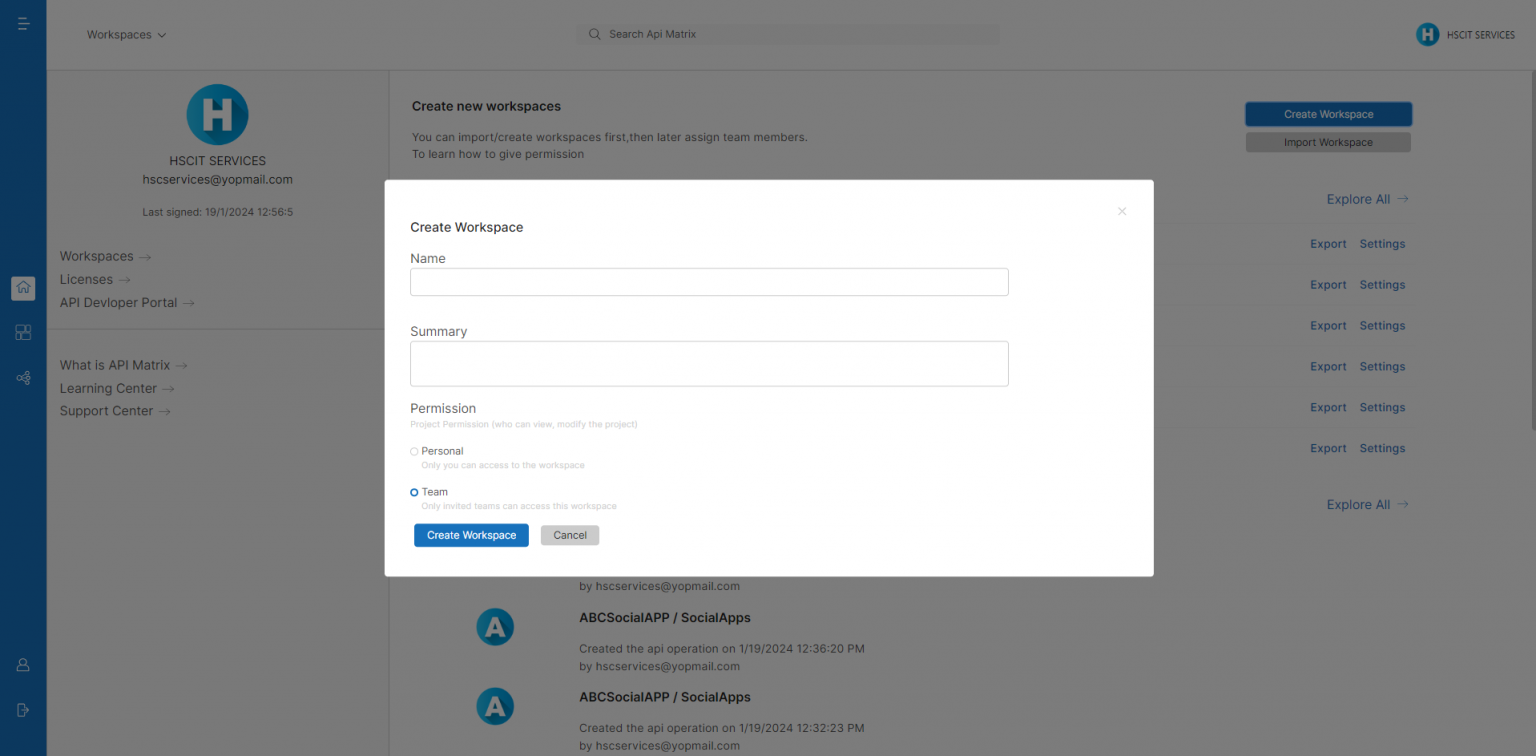Open the user Profile icon in sidebar
Viewport: 1536px width, 756px height.
(23, 664)
